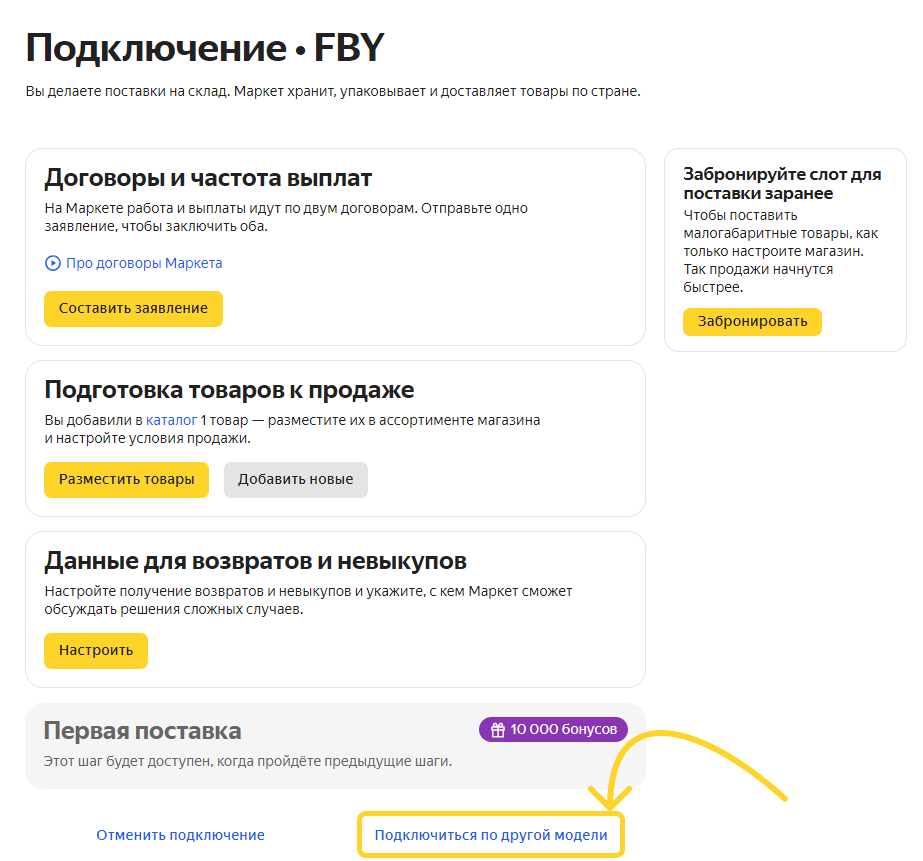Click the Договоры и частота выплат heading
The image size is (923, 861).
click(208, 179)
